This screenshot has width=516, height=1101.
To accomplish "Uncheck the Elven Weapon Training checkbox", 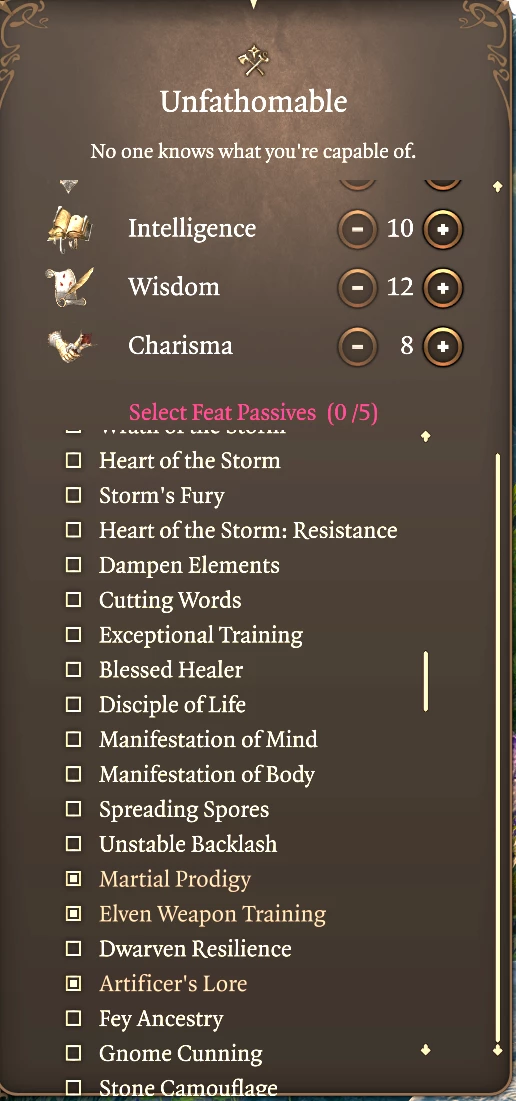I will (x=73, y=914).
